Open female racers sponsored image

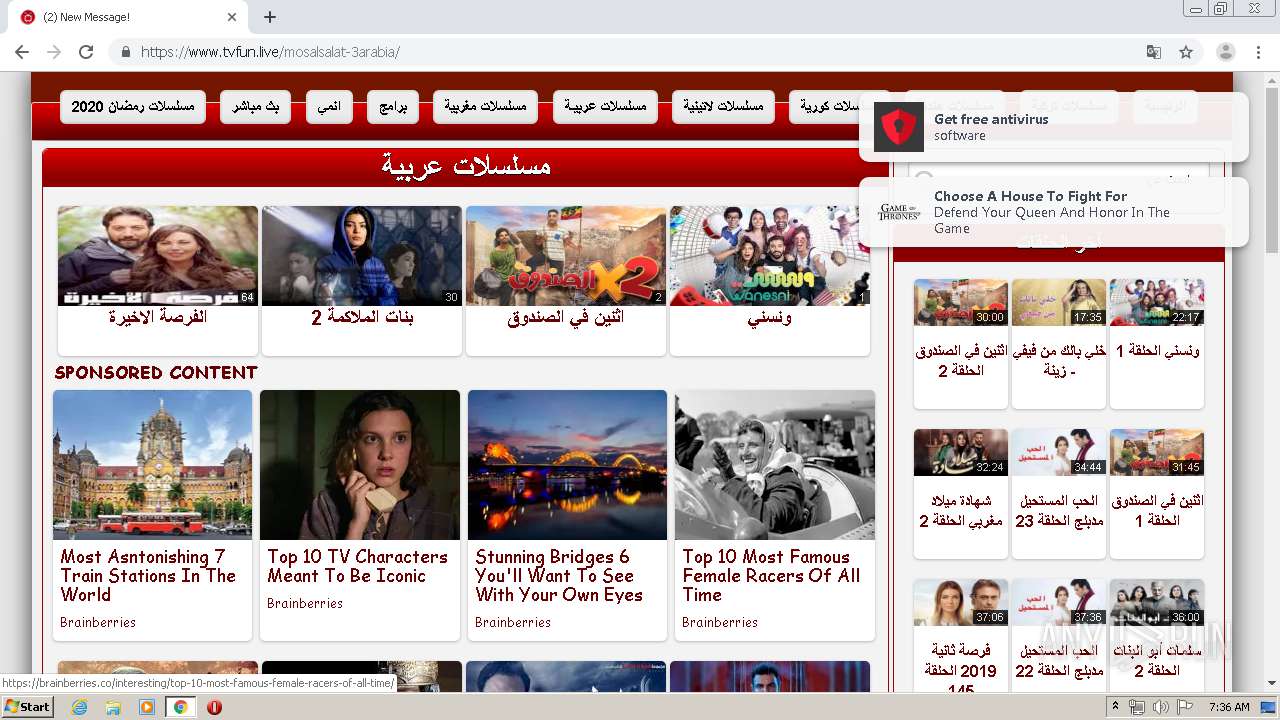pos(775,465)
